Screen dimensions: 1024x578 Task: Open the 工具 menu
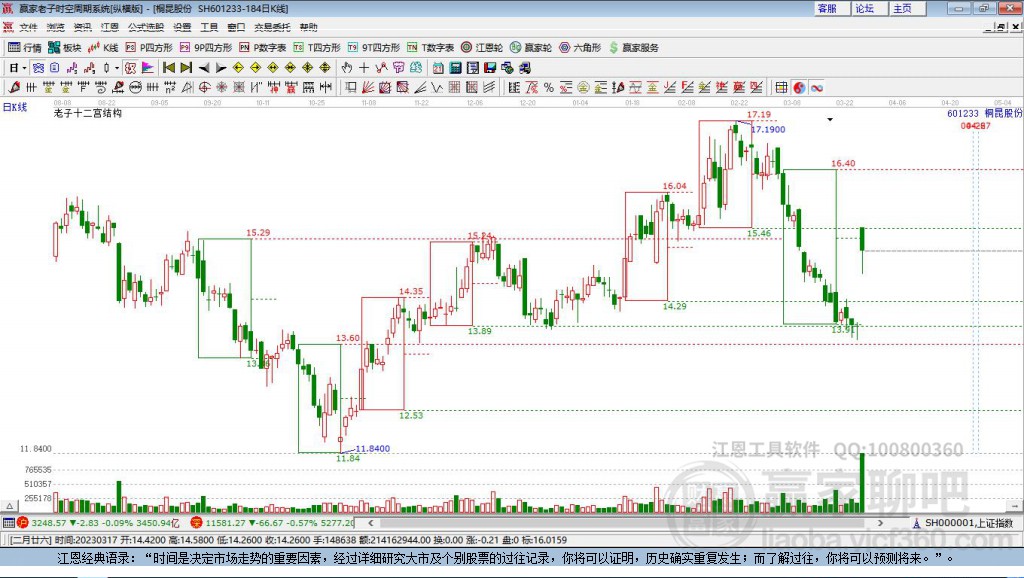point(209,27)
